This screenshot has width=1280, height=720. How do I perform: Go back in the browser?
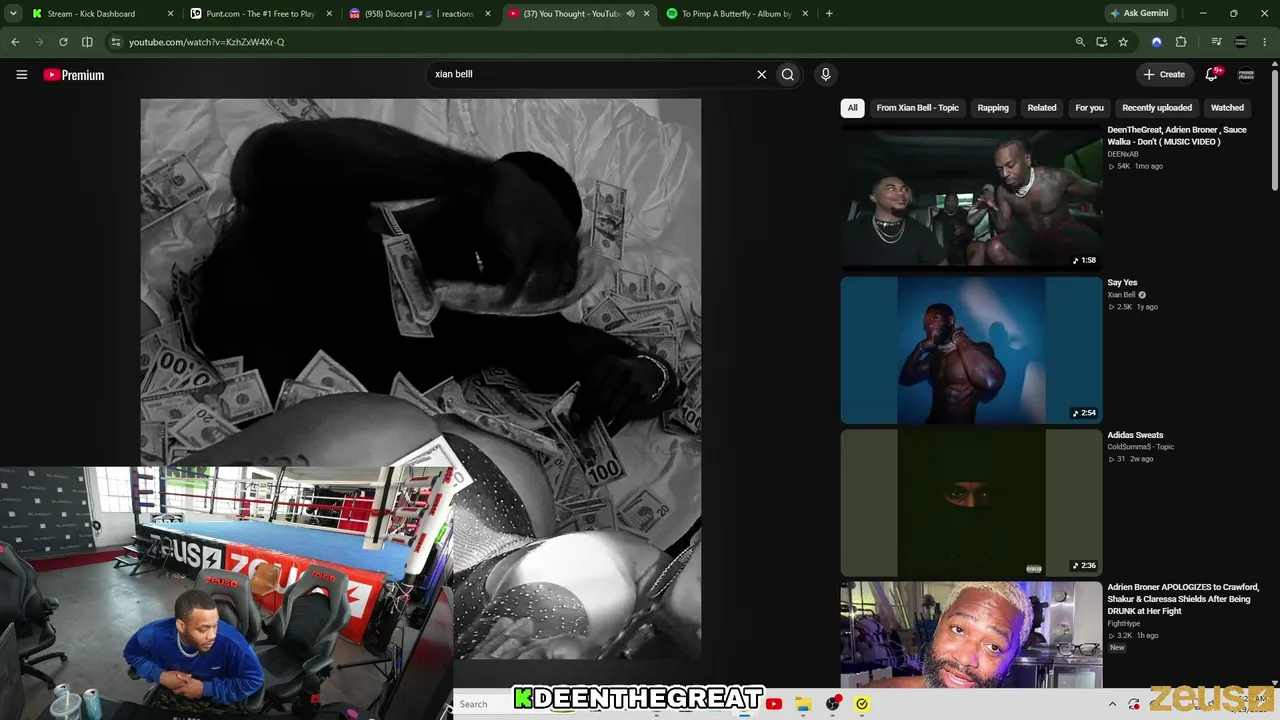click(15, 42)
